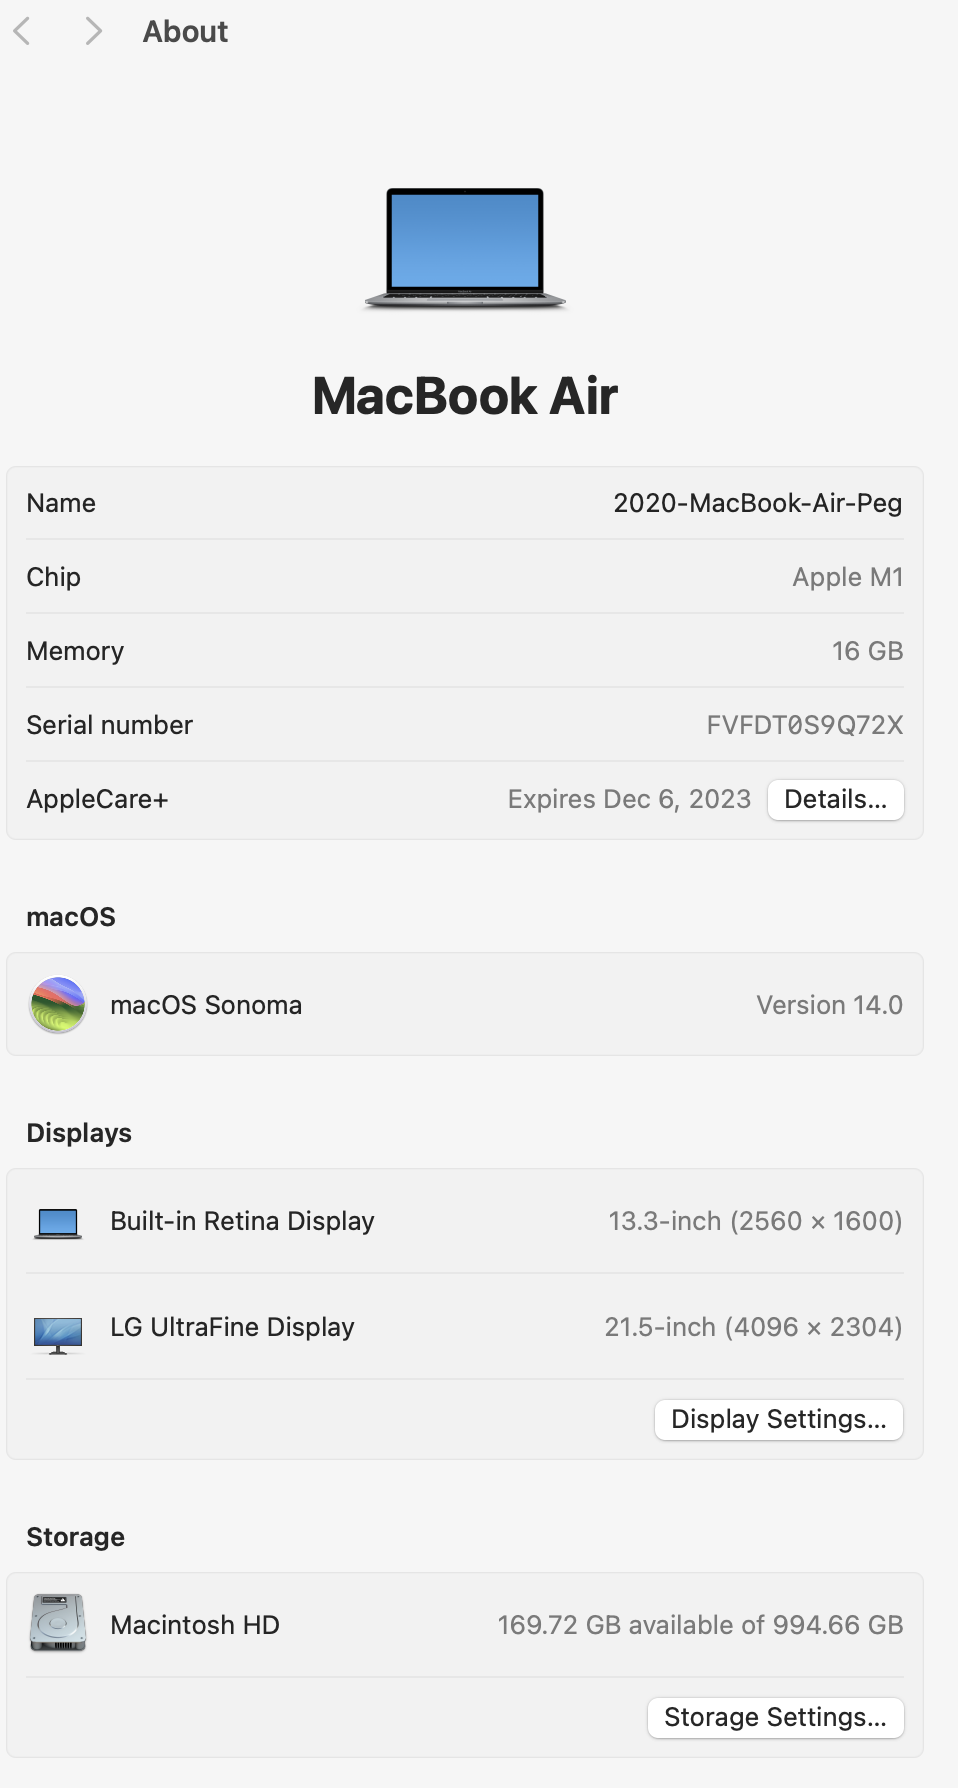This screenshot has width=958, height=1788.
Task: Click the Macintosh HD label
Action: pos(195,1625)
